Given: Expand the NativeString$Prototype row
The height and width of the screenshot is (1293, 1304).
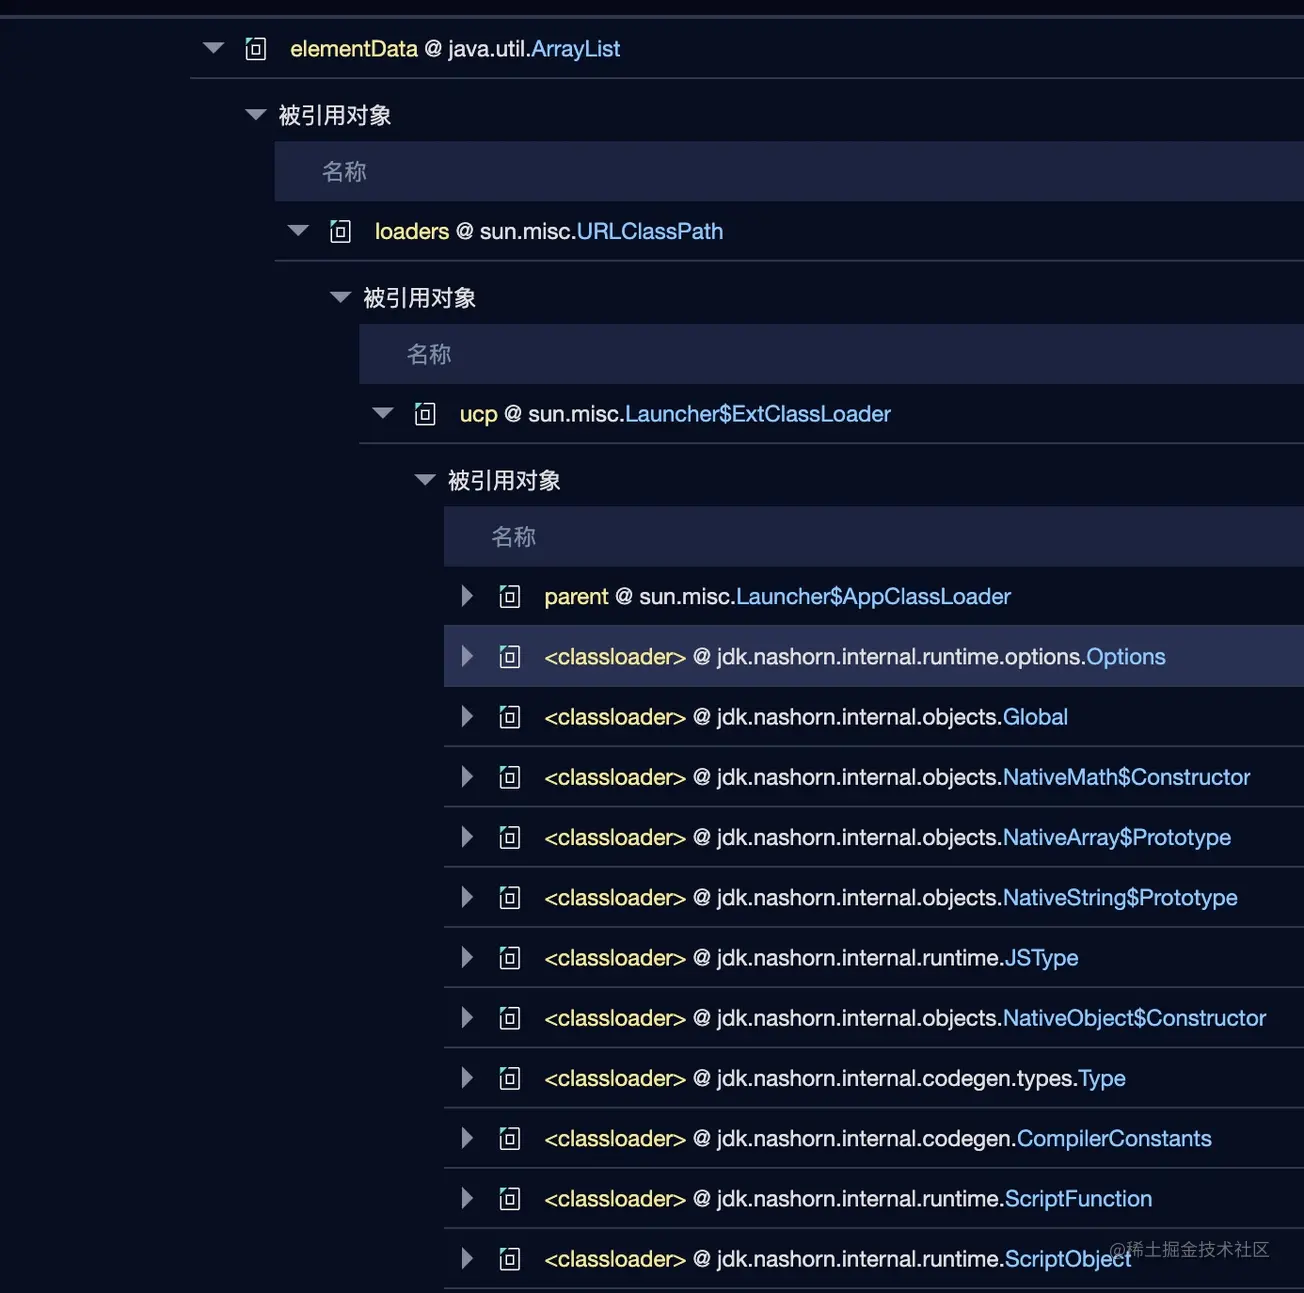Looking at the screenshot, I should [x=467, y=898].
